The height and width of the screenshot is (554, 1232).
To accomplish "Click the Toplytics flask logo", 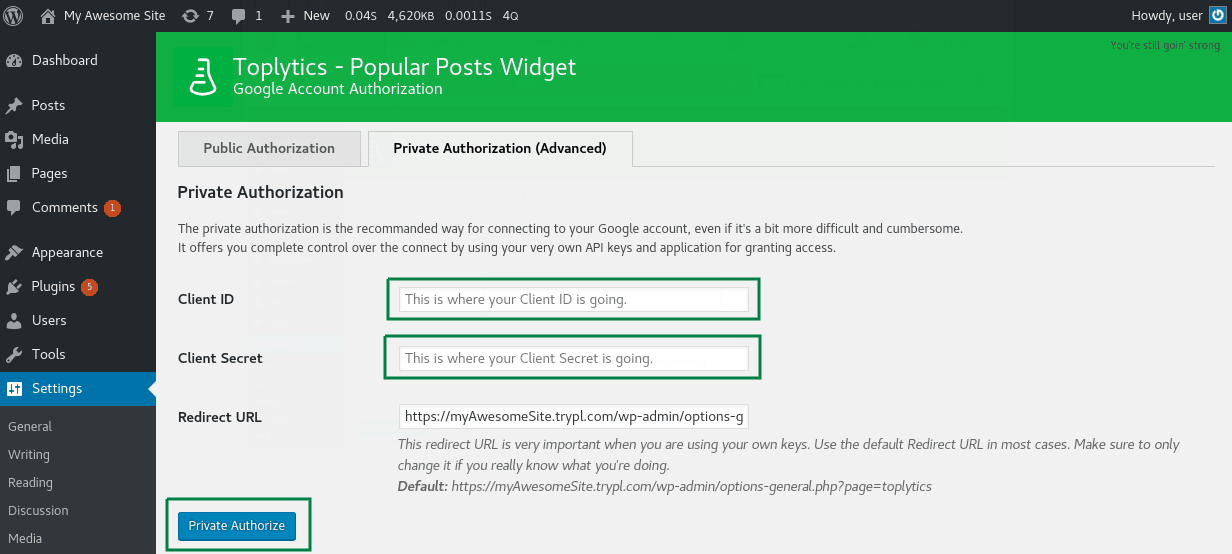I will (x=203, y=77).
